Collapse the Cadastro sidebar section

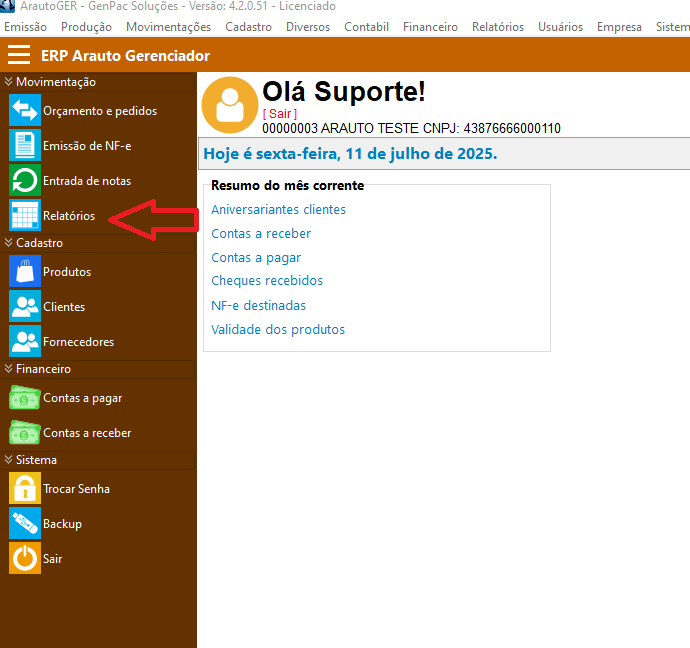coord(9,243)
